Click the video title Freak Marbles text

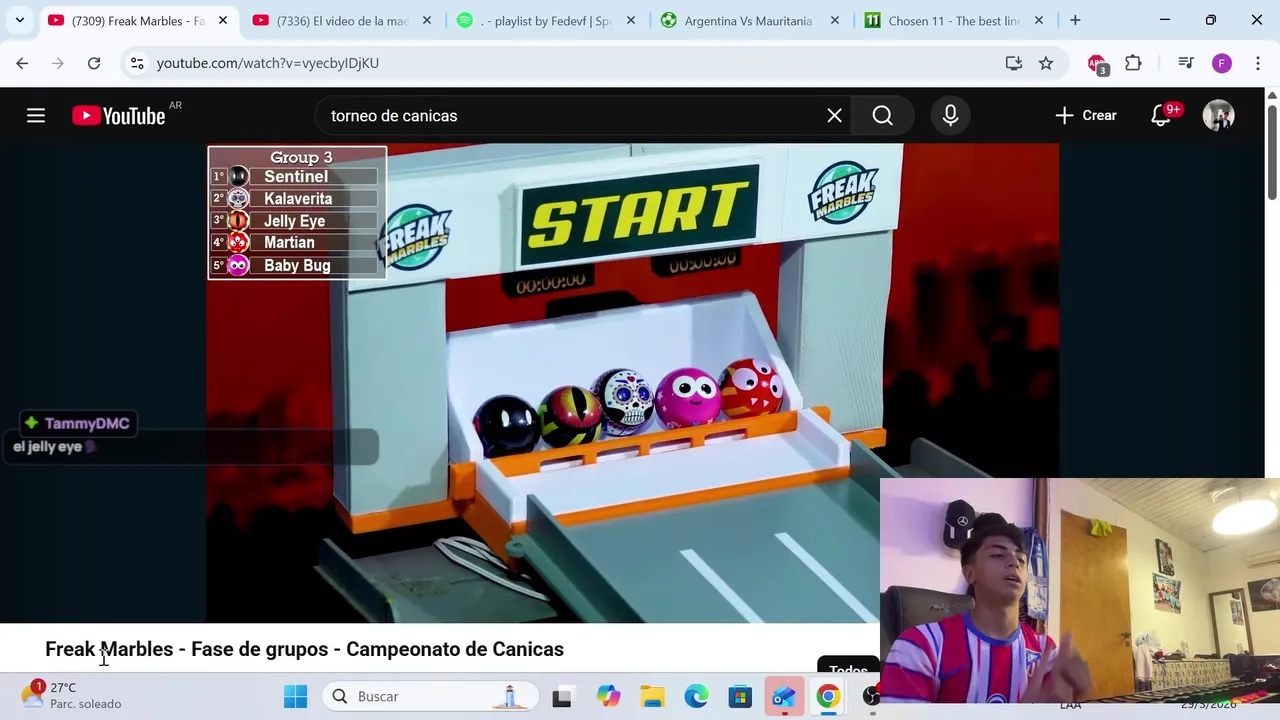[304, 649]
